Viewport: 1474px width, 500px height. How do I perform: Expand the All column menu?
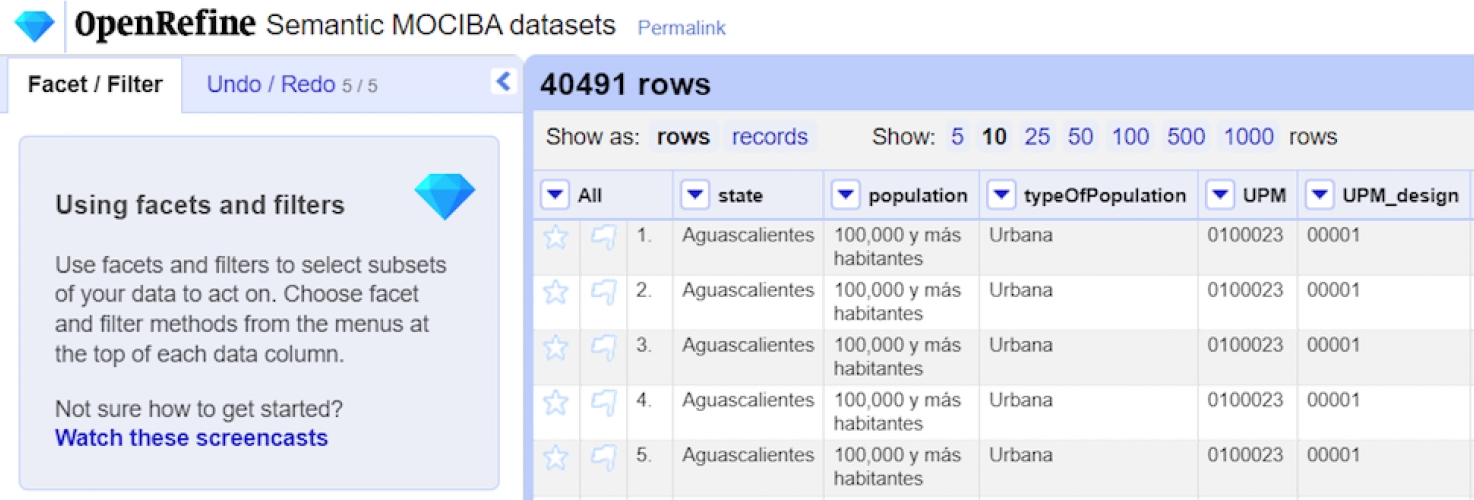pos(555,195)
